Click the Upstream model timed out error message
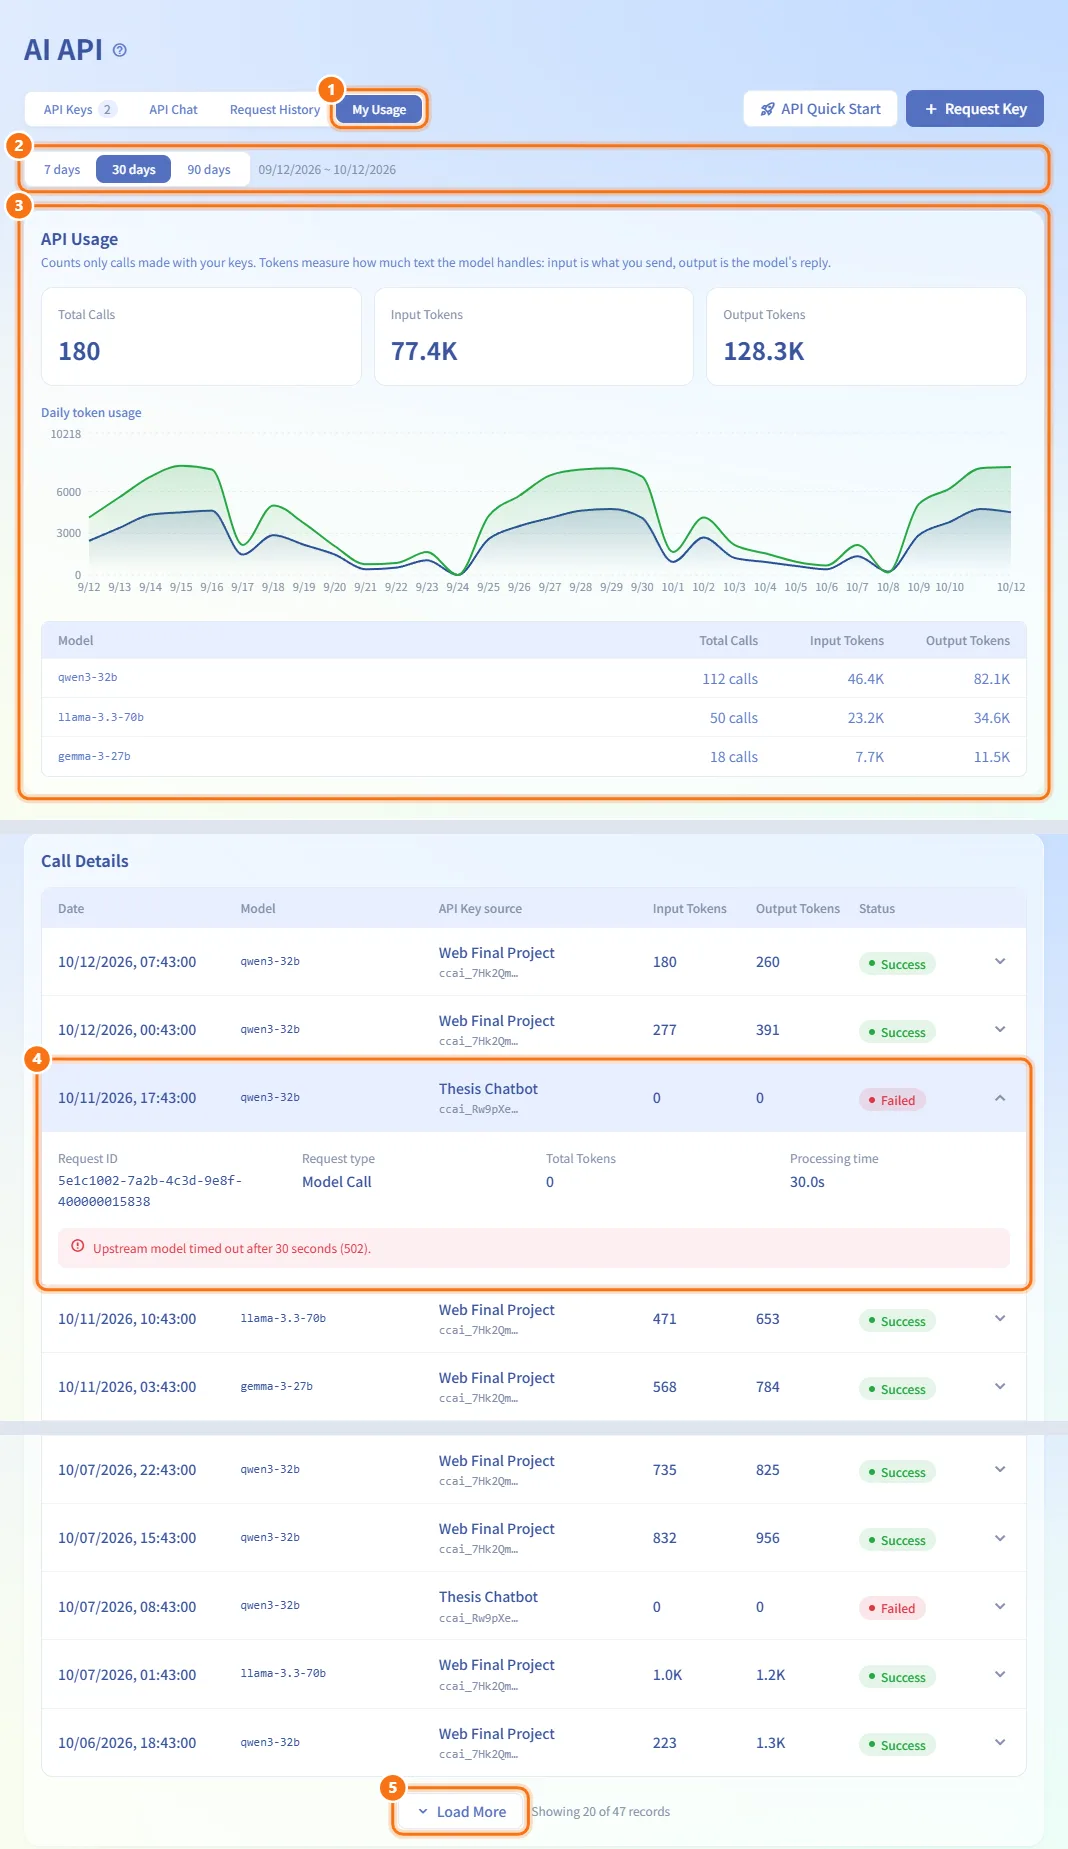1068x1849 pixels. point(534,1248)
